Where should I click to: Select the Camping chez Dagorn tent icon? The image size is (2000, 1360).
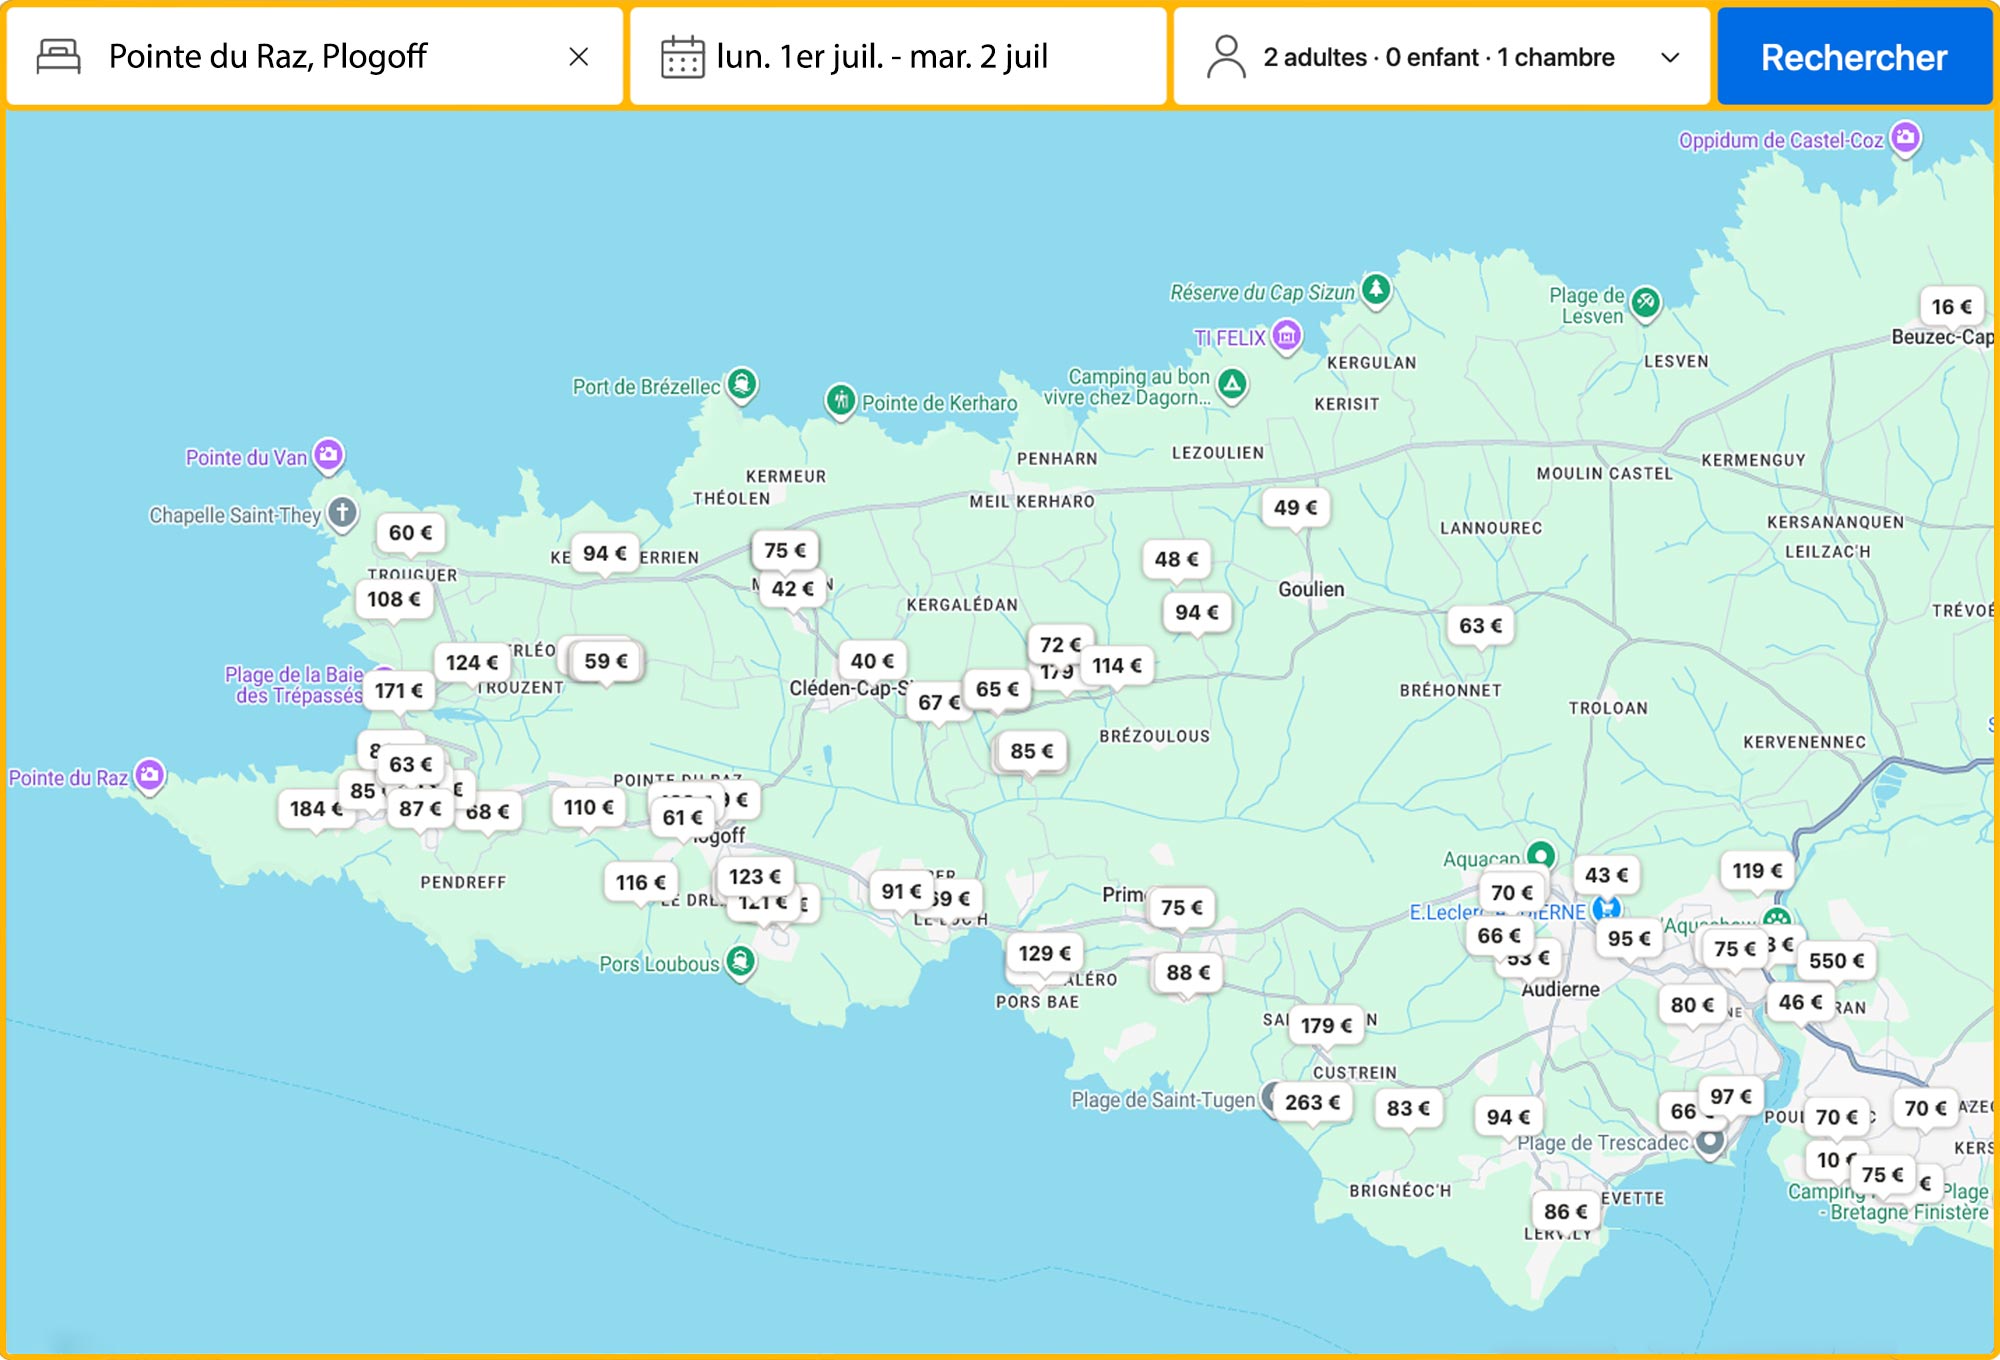[1231, 382]
